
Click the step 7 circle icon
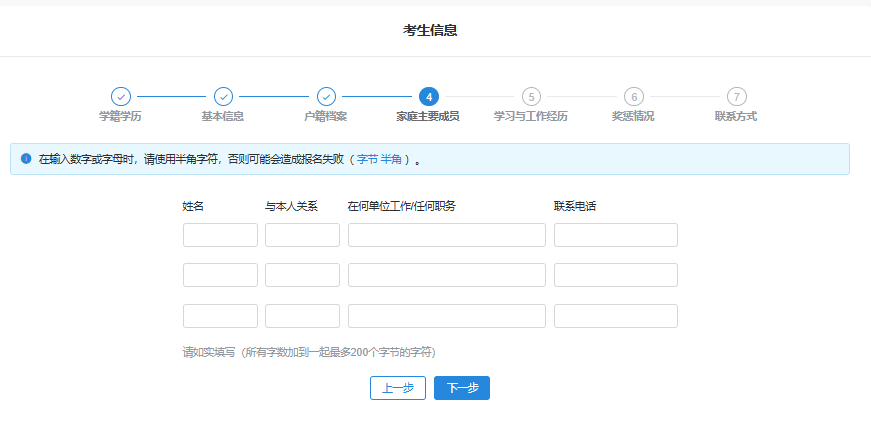pos(737,97)
